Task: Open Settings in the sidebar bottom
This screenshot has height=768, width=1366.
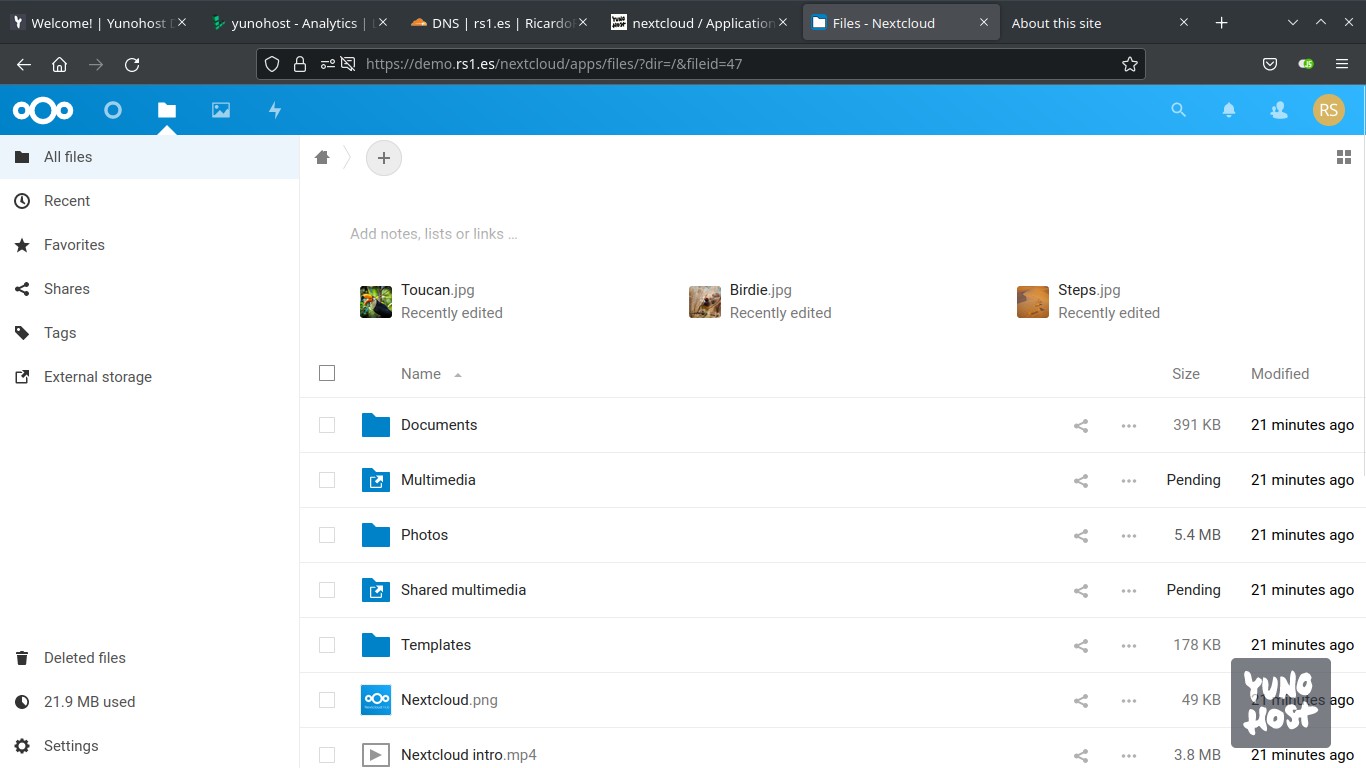Action: point(71,746)
